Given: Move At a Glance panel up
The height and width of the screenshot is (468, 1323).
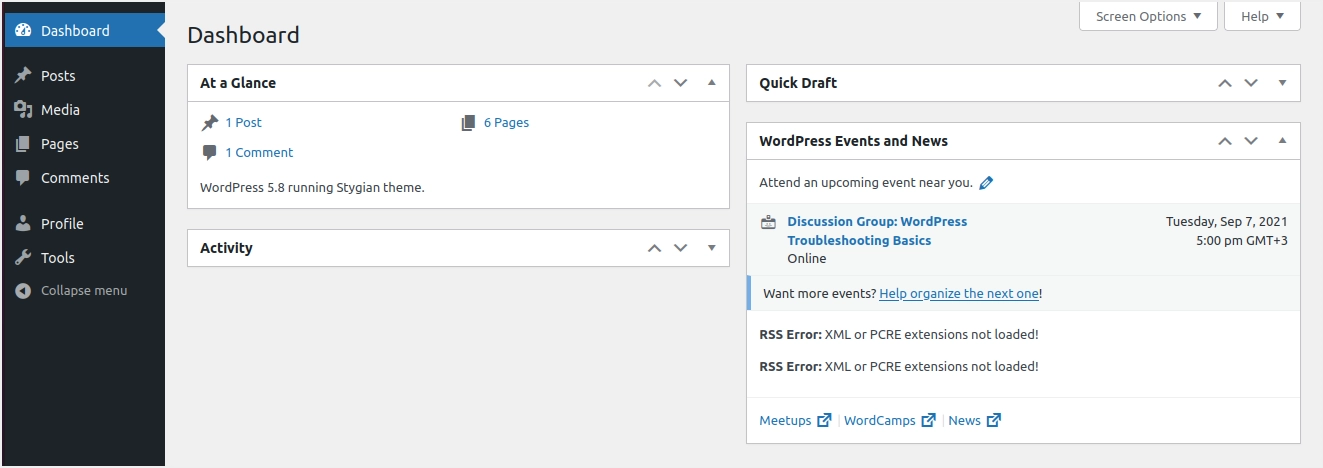Looking at the screenshot, I should (655, 83).
